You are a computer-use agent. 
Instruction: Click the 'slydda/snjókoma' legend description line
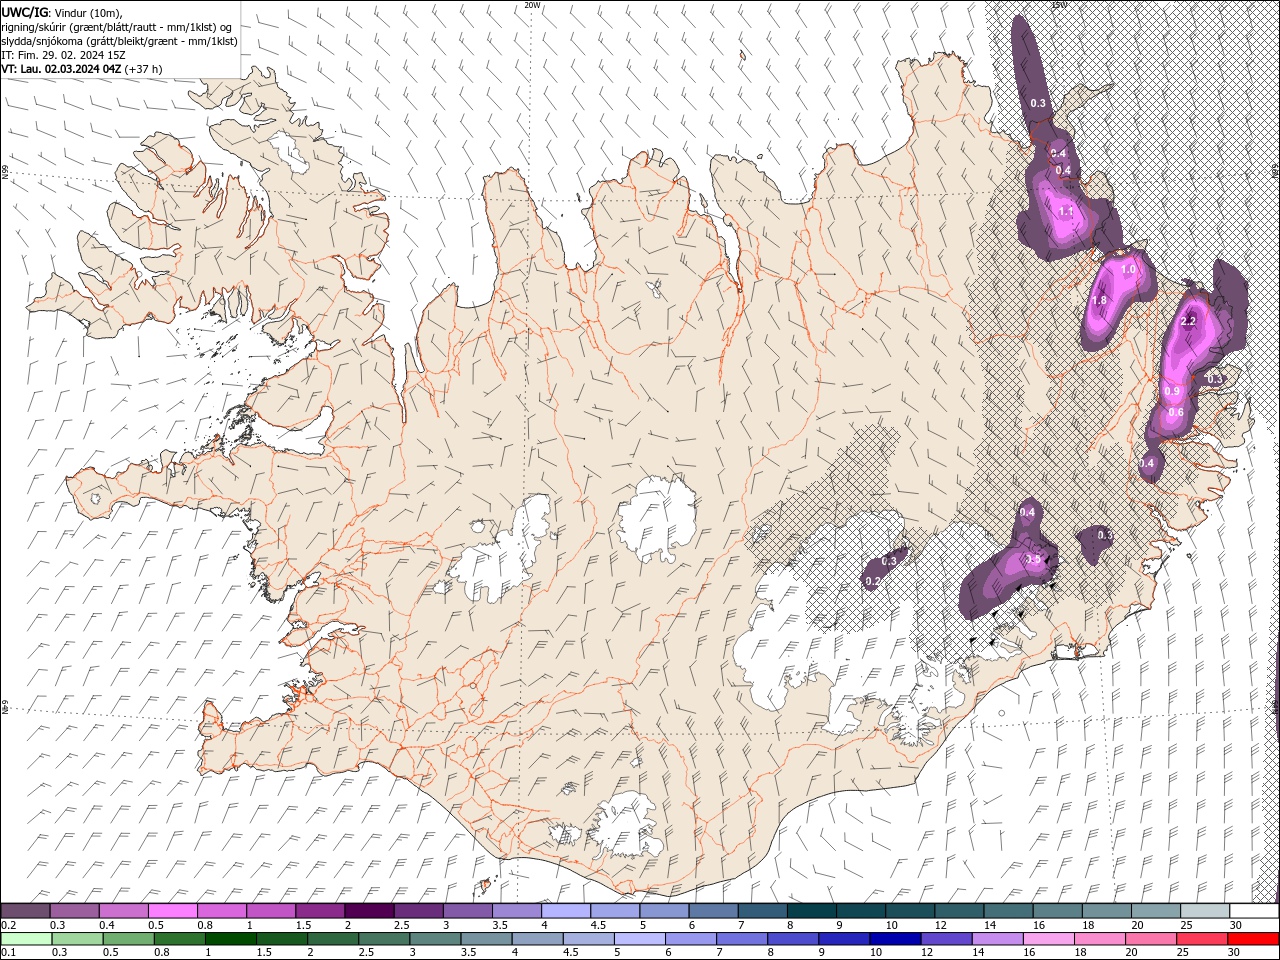click(119, 41)
